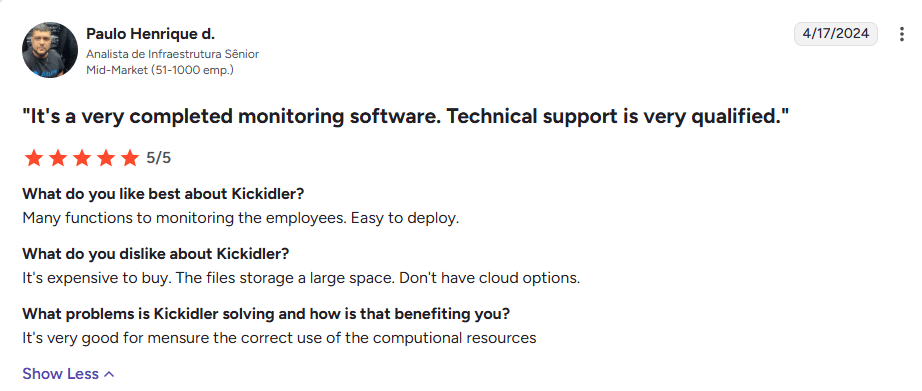Select the third rating star

tap(81, 158)
